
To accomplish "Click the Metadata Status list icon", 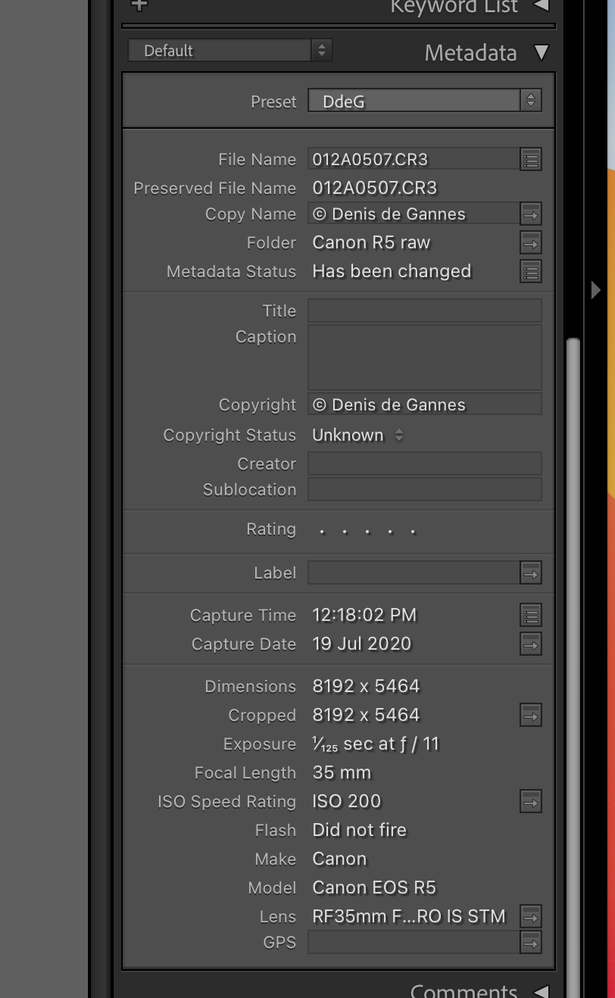I will 531,271.
